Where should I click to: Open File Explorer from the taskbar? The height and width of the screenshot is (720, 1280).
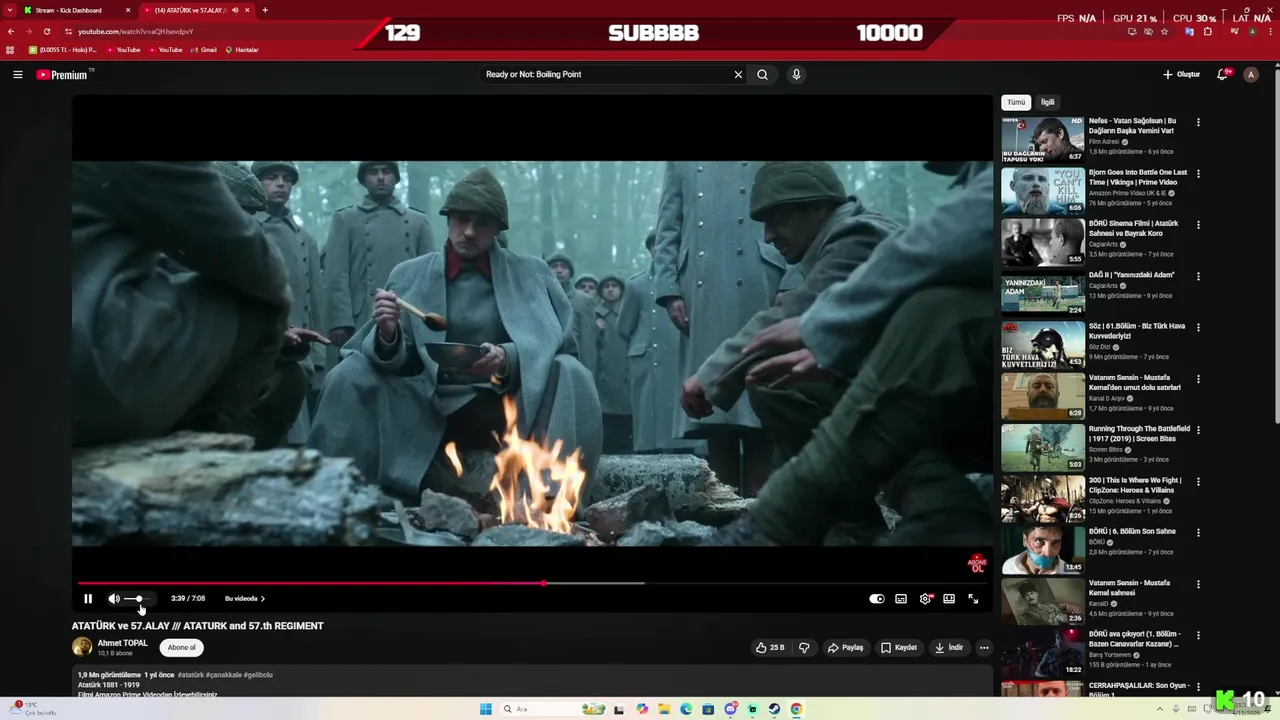tap(664, 709)
